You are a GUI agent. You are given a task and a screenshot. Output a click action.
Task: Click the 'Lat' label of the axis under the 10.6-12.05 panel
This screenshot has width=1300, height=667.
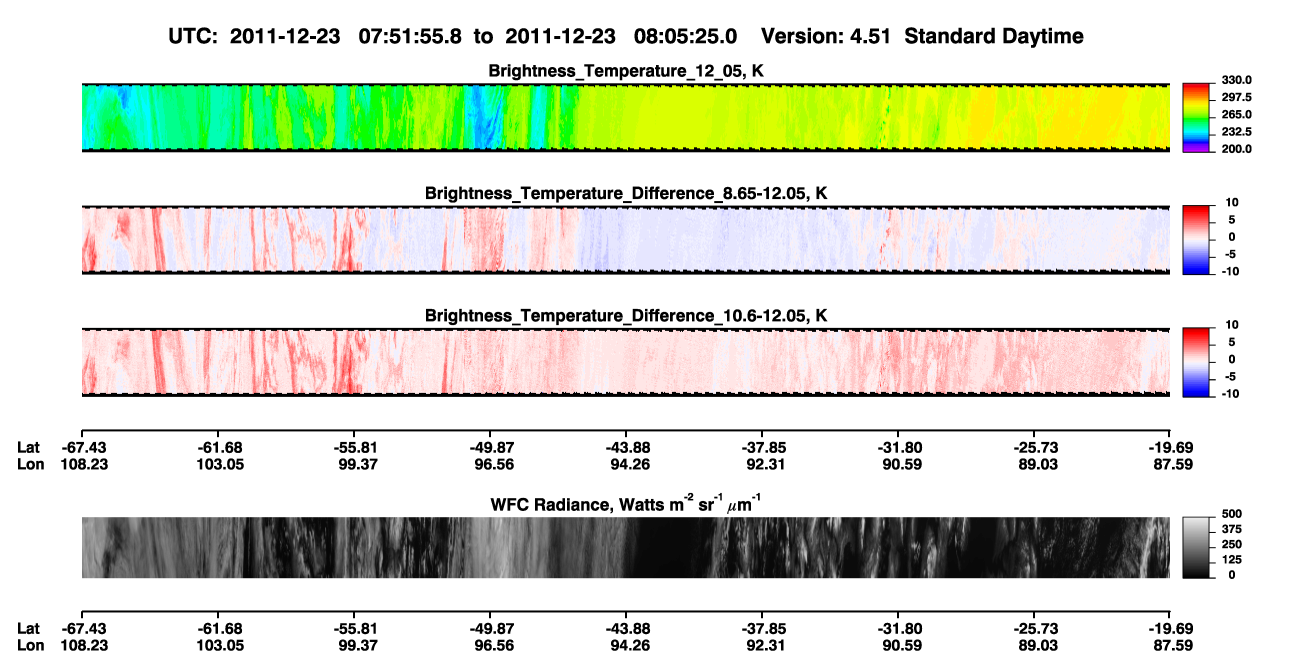click(x=28, y=447)
